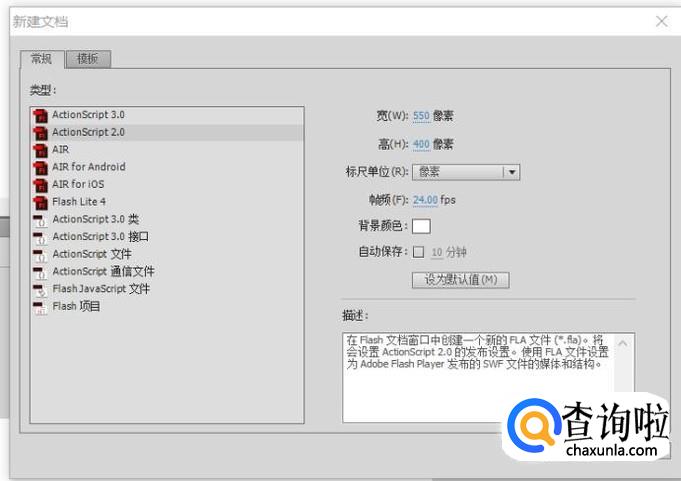Click the ActionScript 通信文件 icon

(40, 272)
